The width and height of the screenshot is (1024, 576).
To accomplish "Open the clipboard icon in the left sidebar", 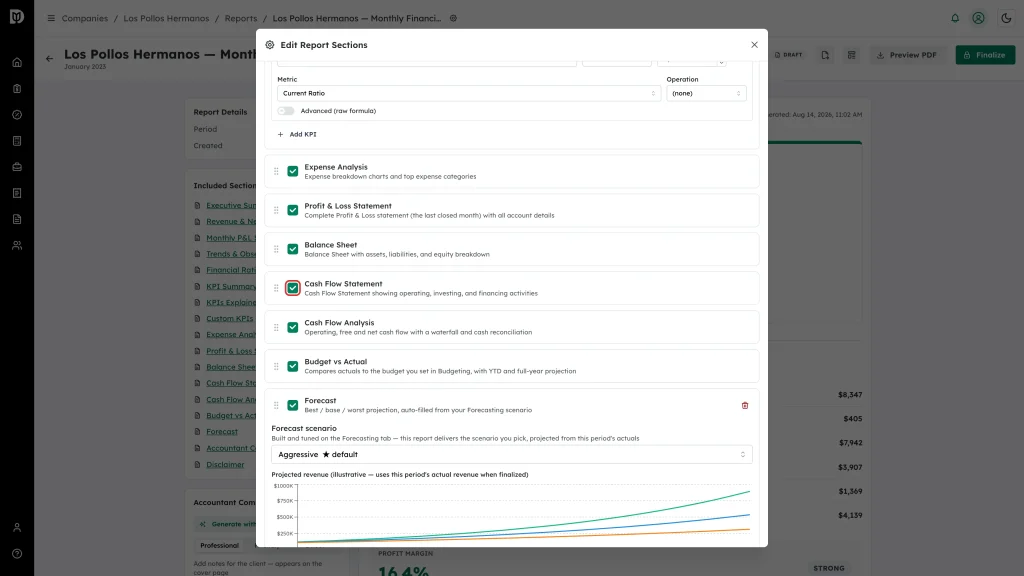I will point(17,89).
